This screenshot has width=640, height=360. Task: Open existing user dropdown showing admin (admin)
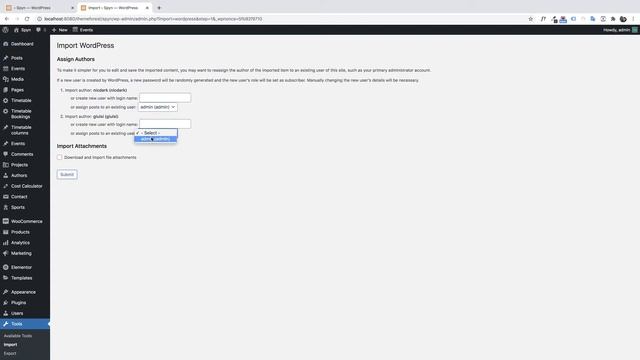158,107
